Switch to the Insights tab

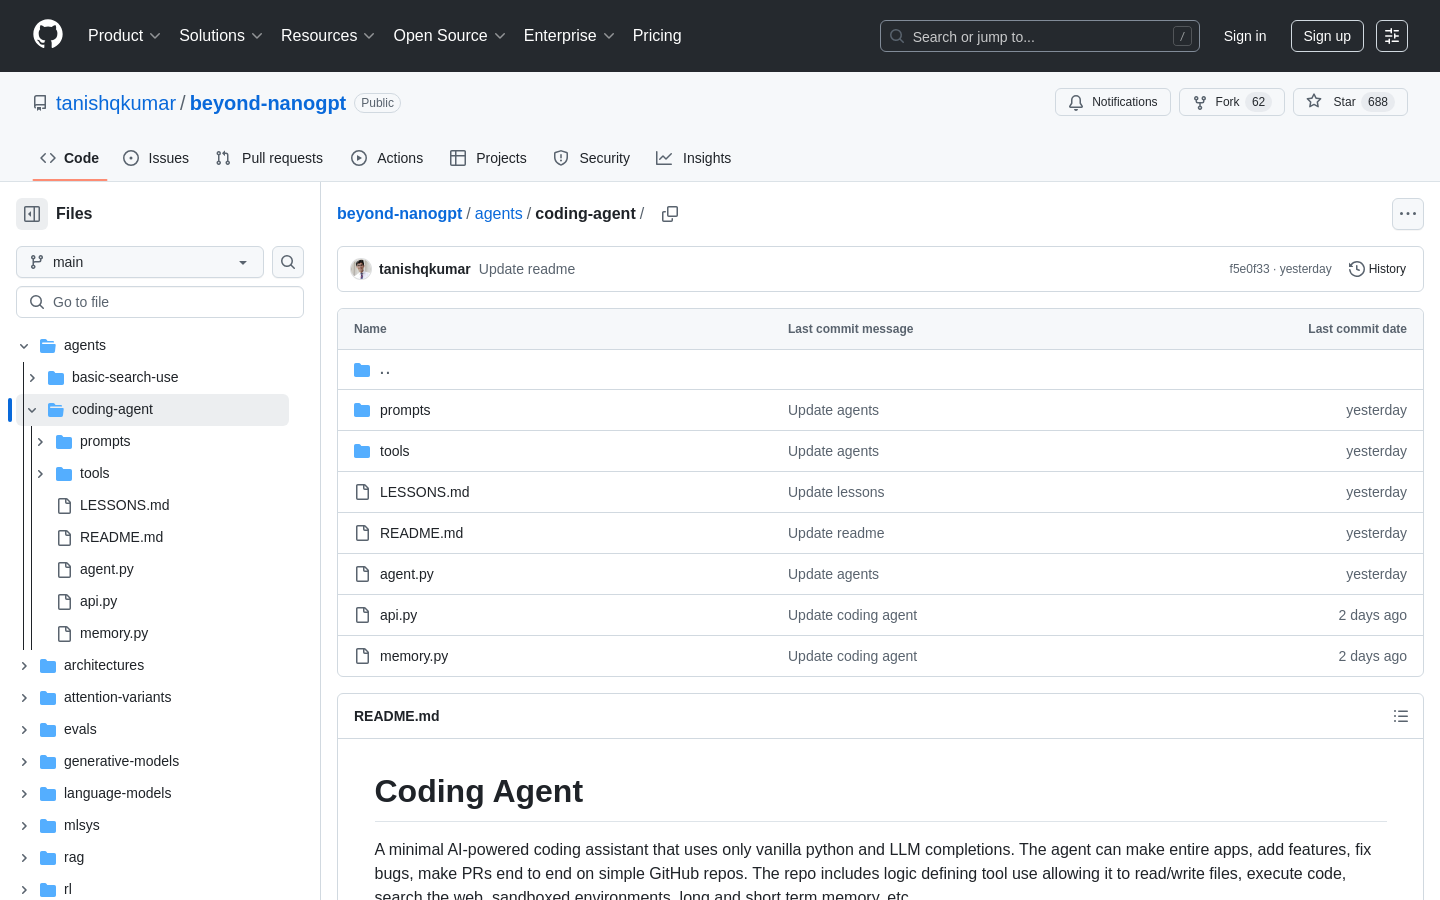click(693, 158)
